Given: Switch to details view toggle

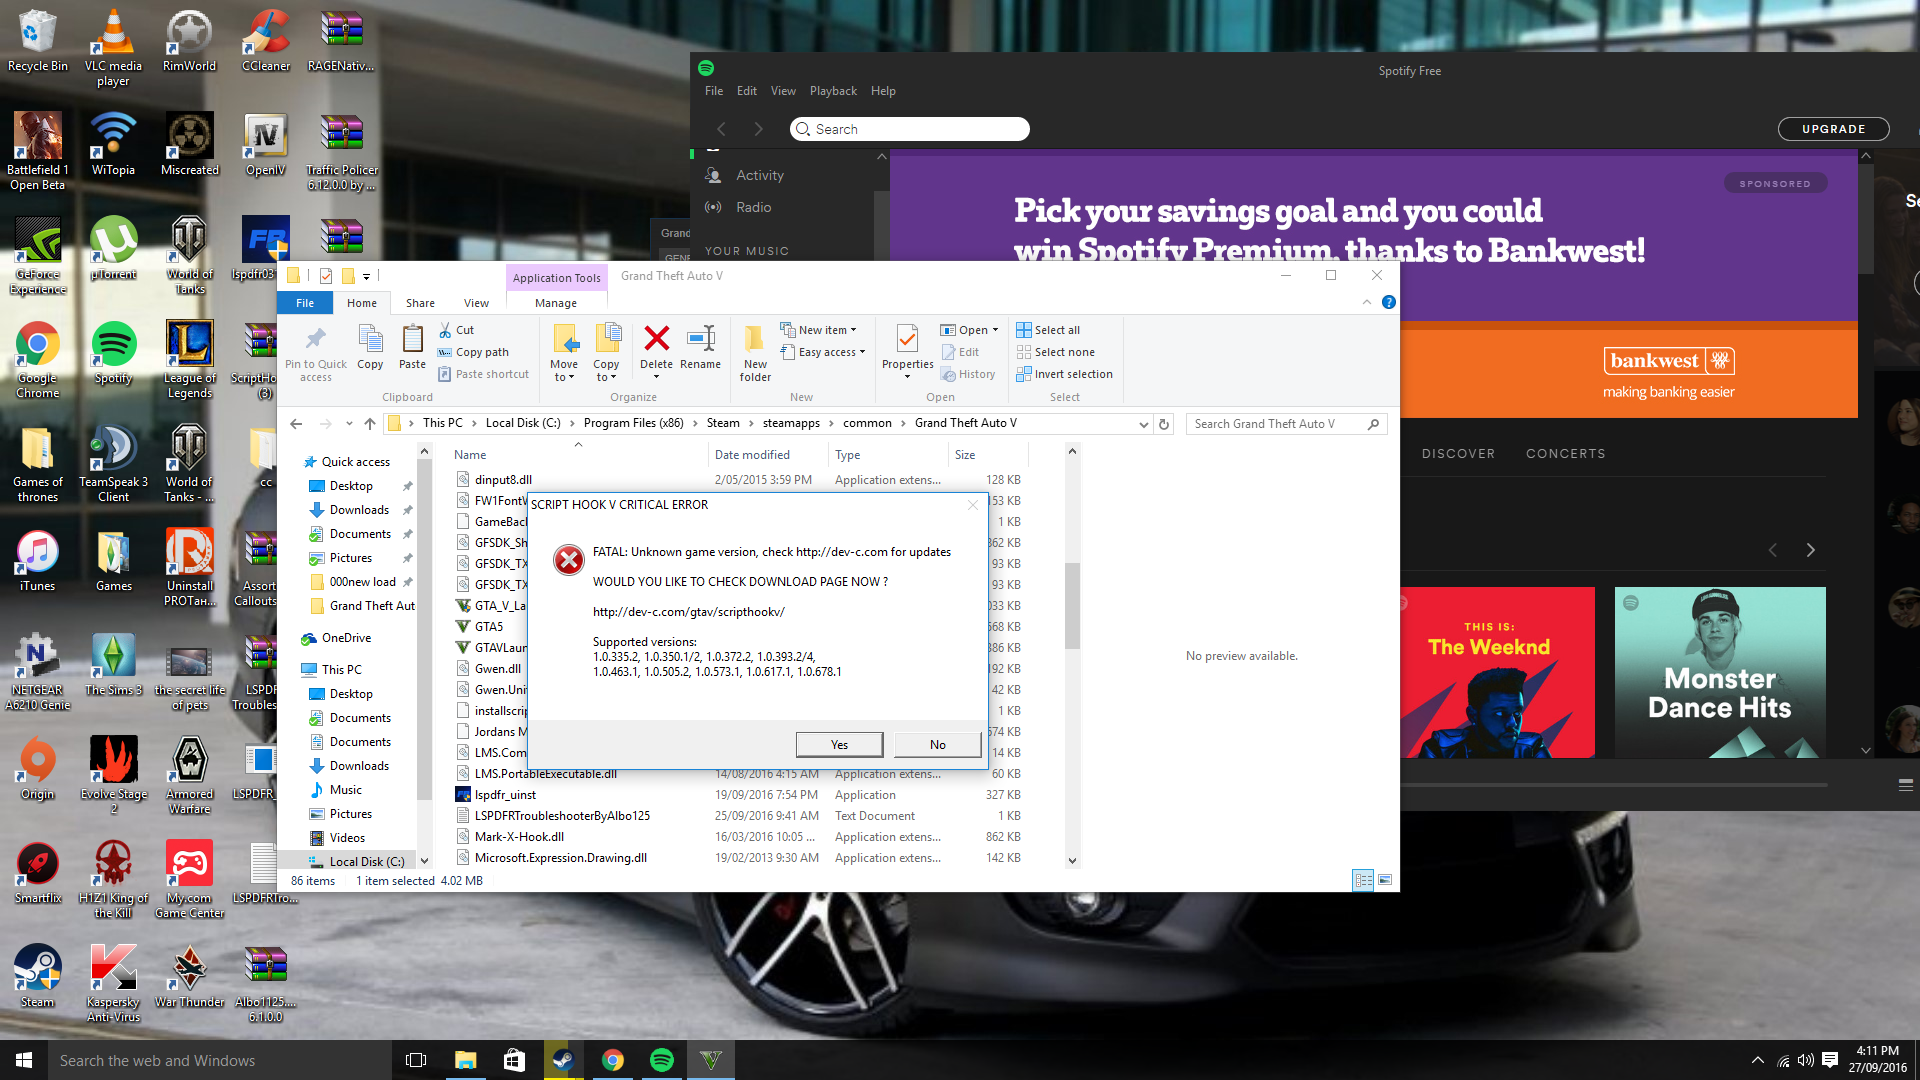Looking at the screenshot, I should pyautogui.click(x=1362, y=880).
